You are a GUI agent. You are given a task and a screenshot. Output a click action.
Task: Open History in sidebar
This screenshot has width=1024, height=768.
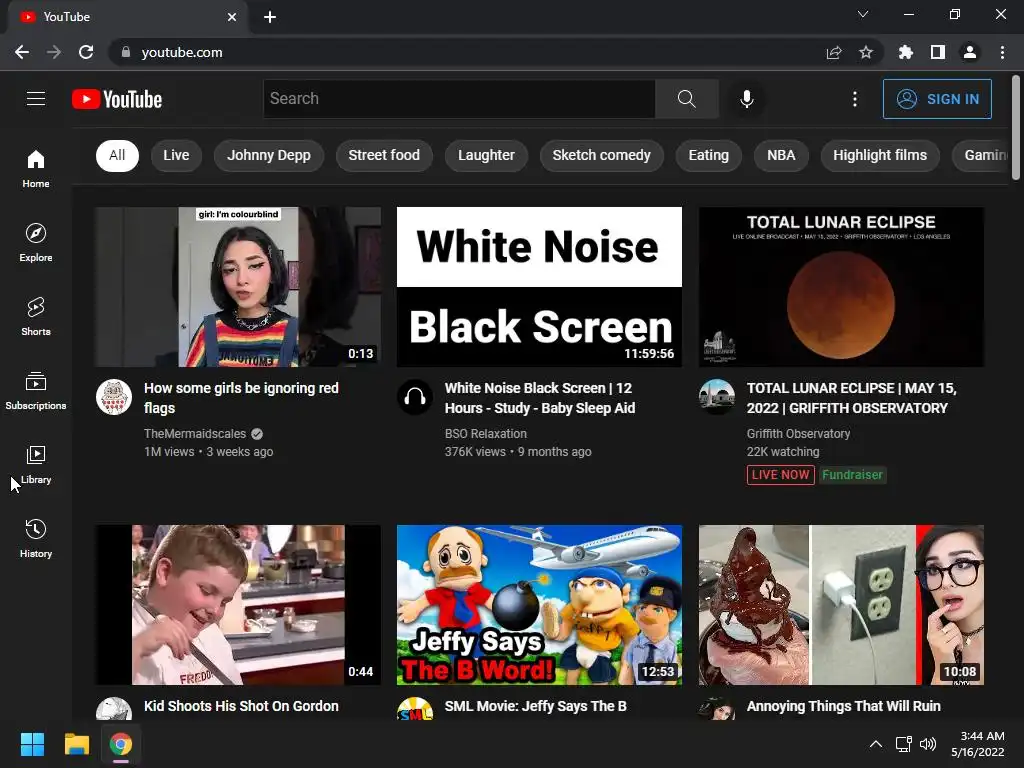tap(36, 539)
